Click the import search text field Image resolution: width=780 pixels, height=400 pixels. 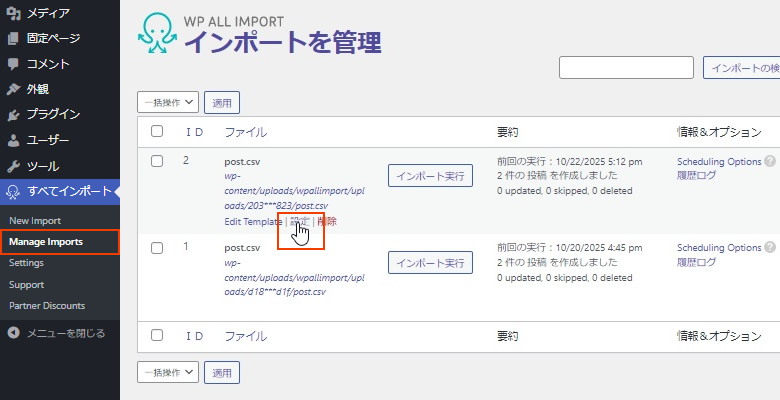626,68
